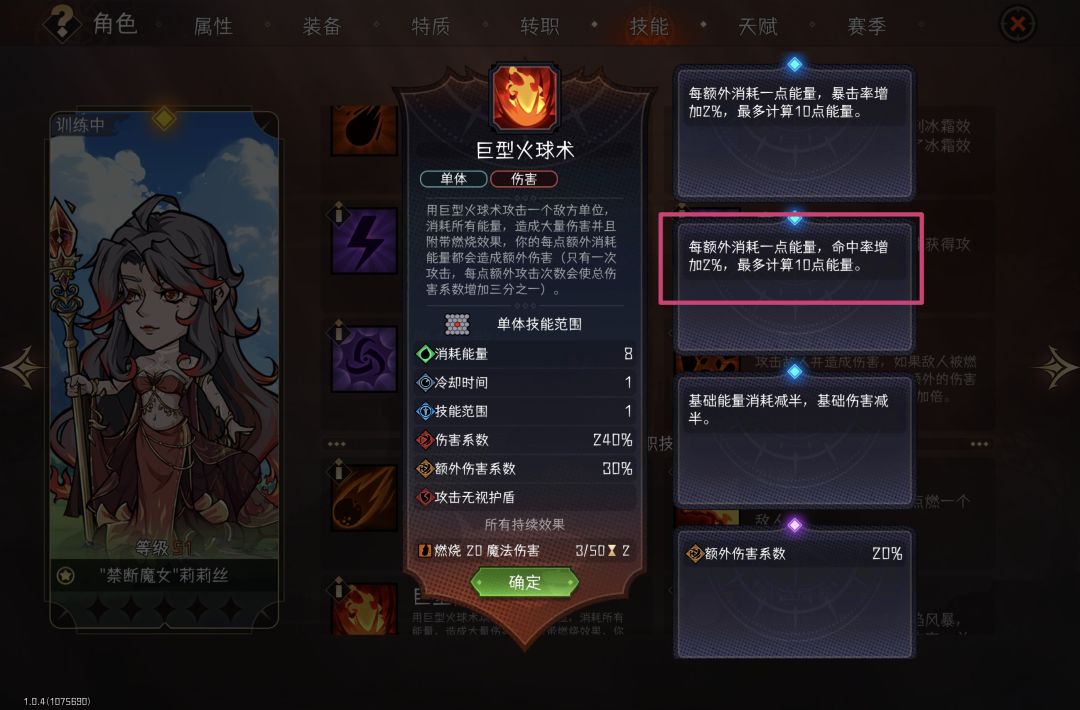The width and height of the screenshot is (1080, 710).
Task: Open the question mark help icon
Action: pos(63,23)
